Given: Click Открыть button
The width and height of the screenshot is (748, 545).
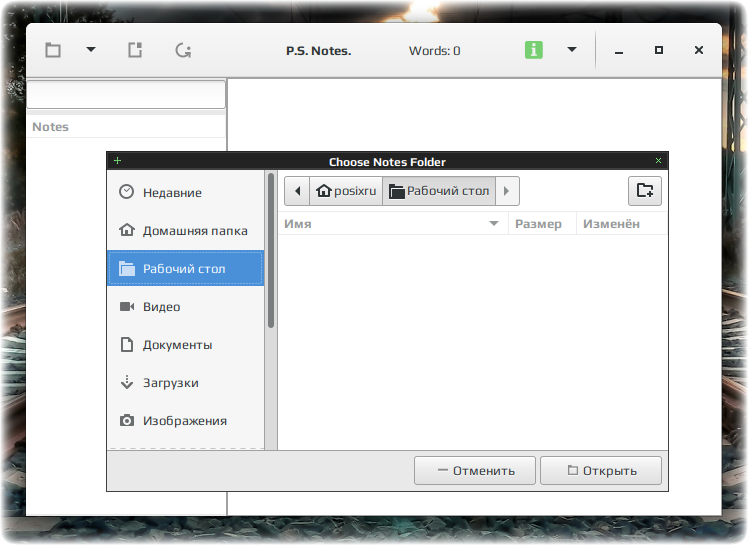Looking at the screenshot, I should [x=601, y=471].
